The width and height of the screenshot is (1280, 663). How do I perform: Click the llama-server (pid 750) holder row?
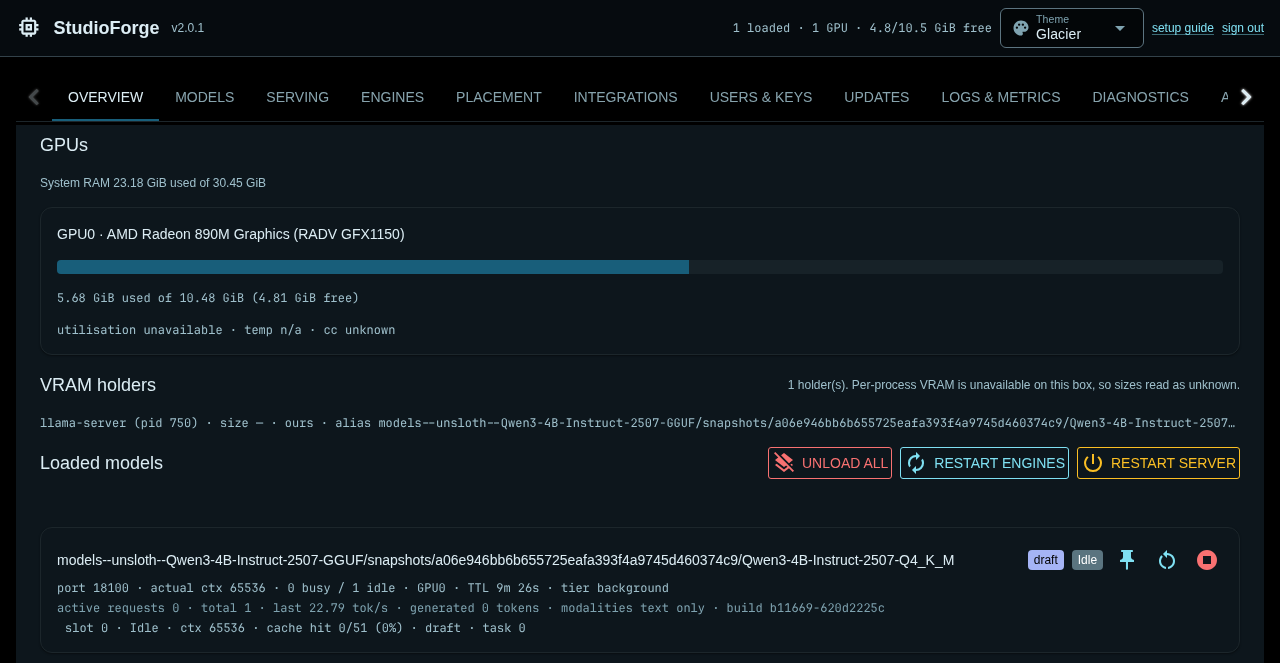tap(640, 423)
